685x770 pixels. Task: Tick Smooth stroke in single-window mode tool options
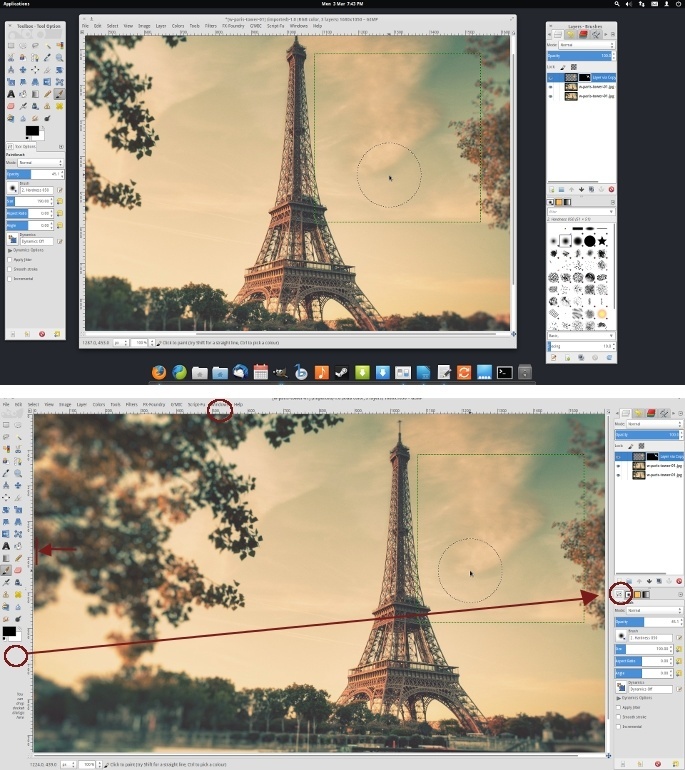click(x=619, y=717)
